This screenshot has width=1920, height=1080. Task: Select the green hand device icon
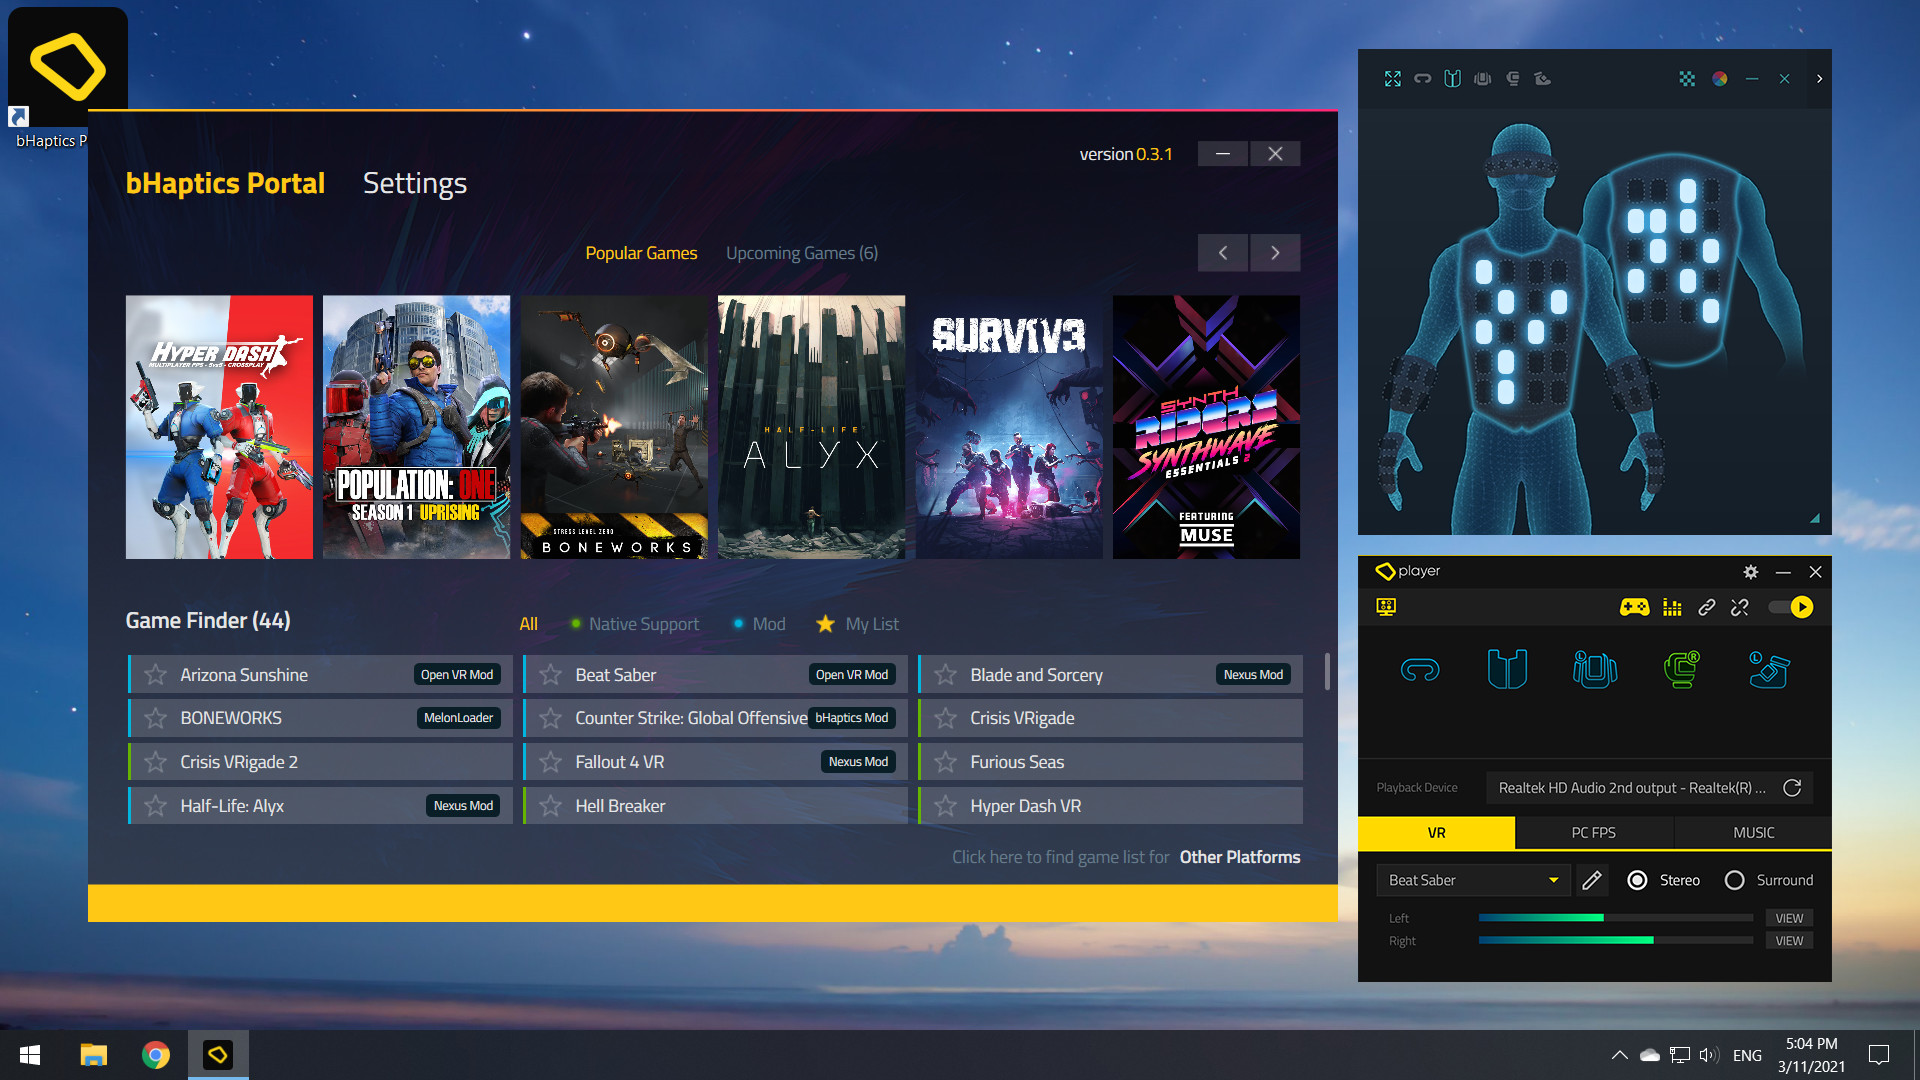1682,670
